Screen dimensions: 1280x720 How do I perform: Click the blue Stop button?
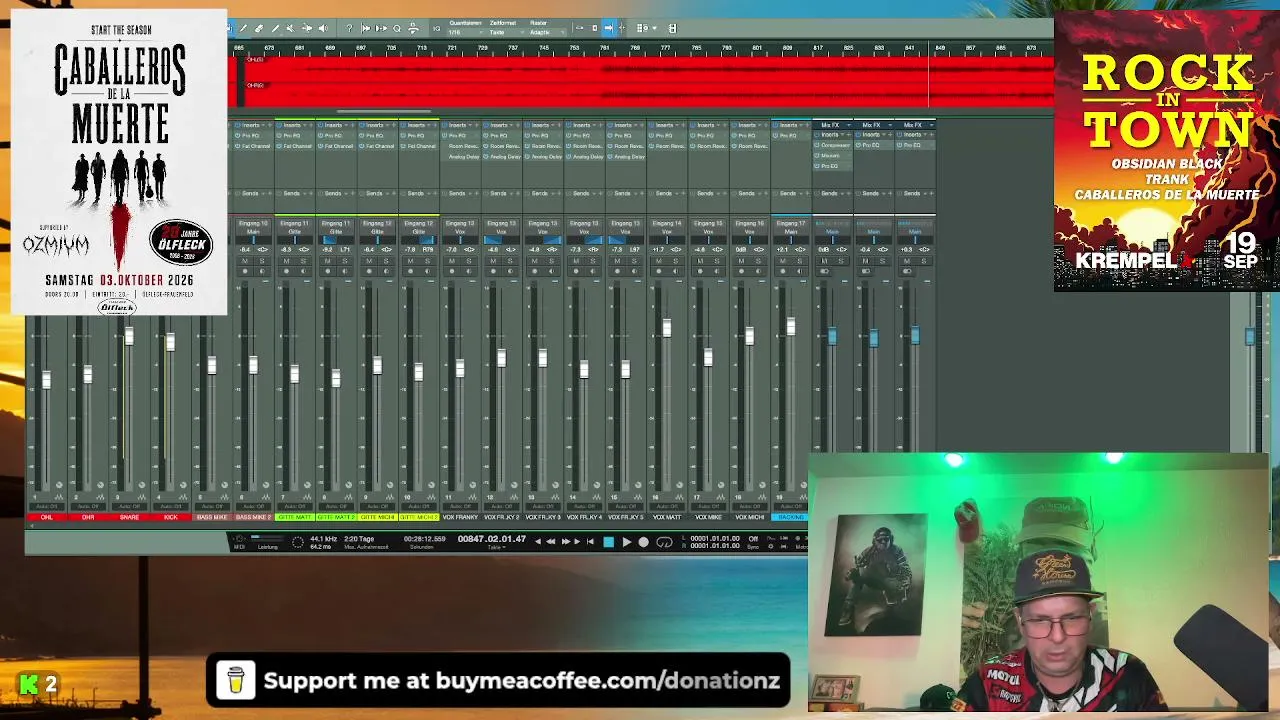point(608,542)
